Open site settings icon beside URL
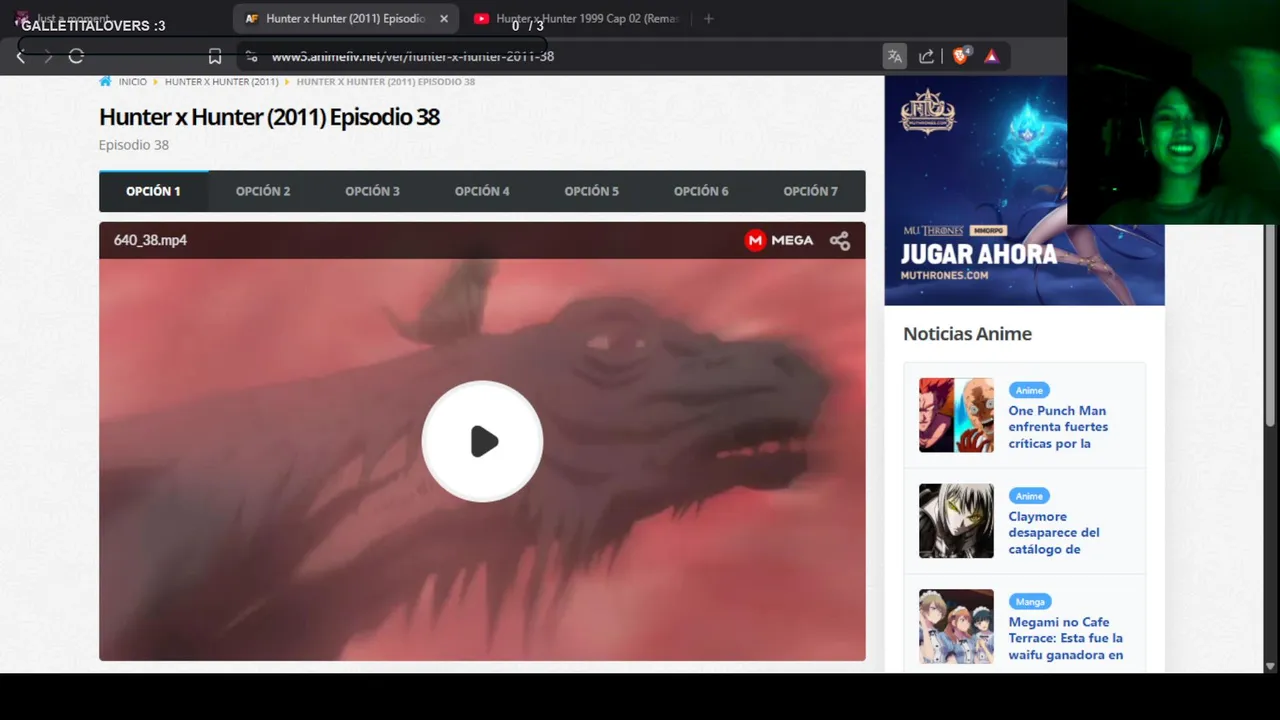The image size is (1280, 720). [252, 56]
